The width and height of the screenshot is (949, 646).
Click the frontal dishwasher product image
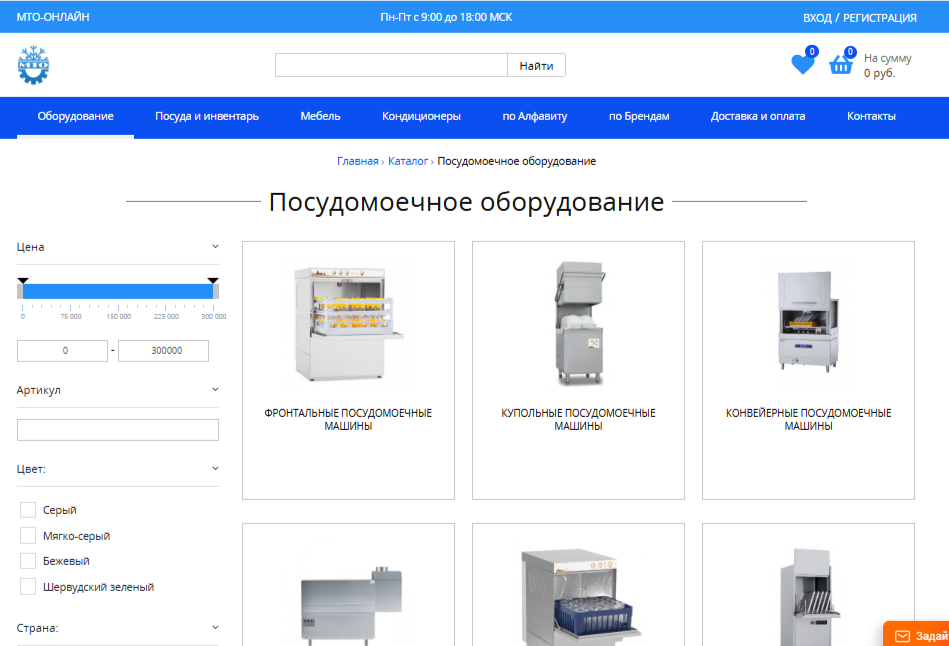348,323
